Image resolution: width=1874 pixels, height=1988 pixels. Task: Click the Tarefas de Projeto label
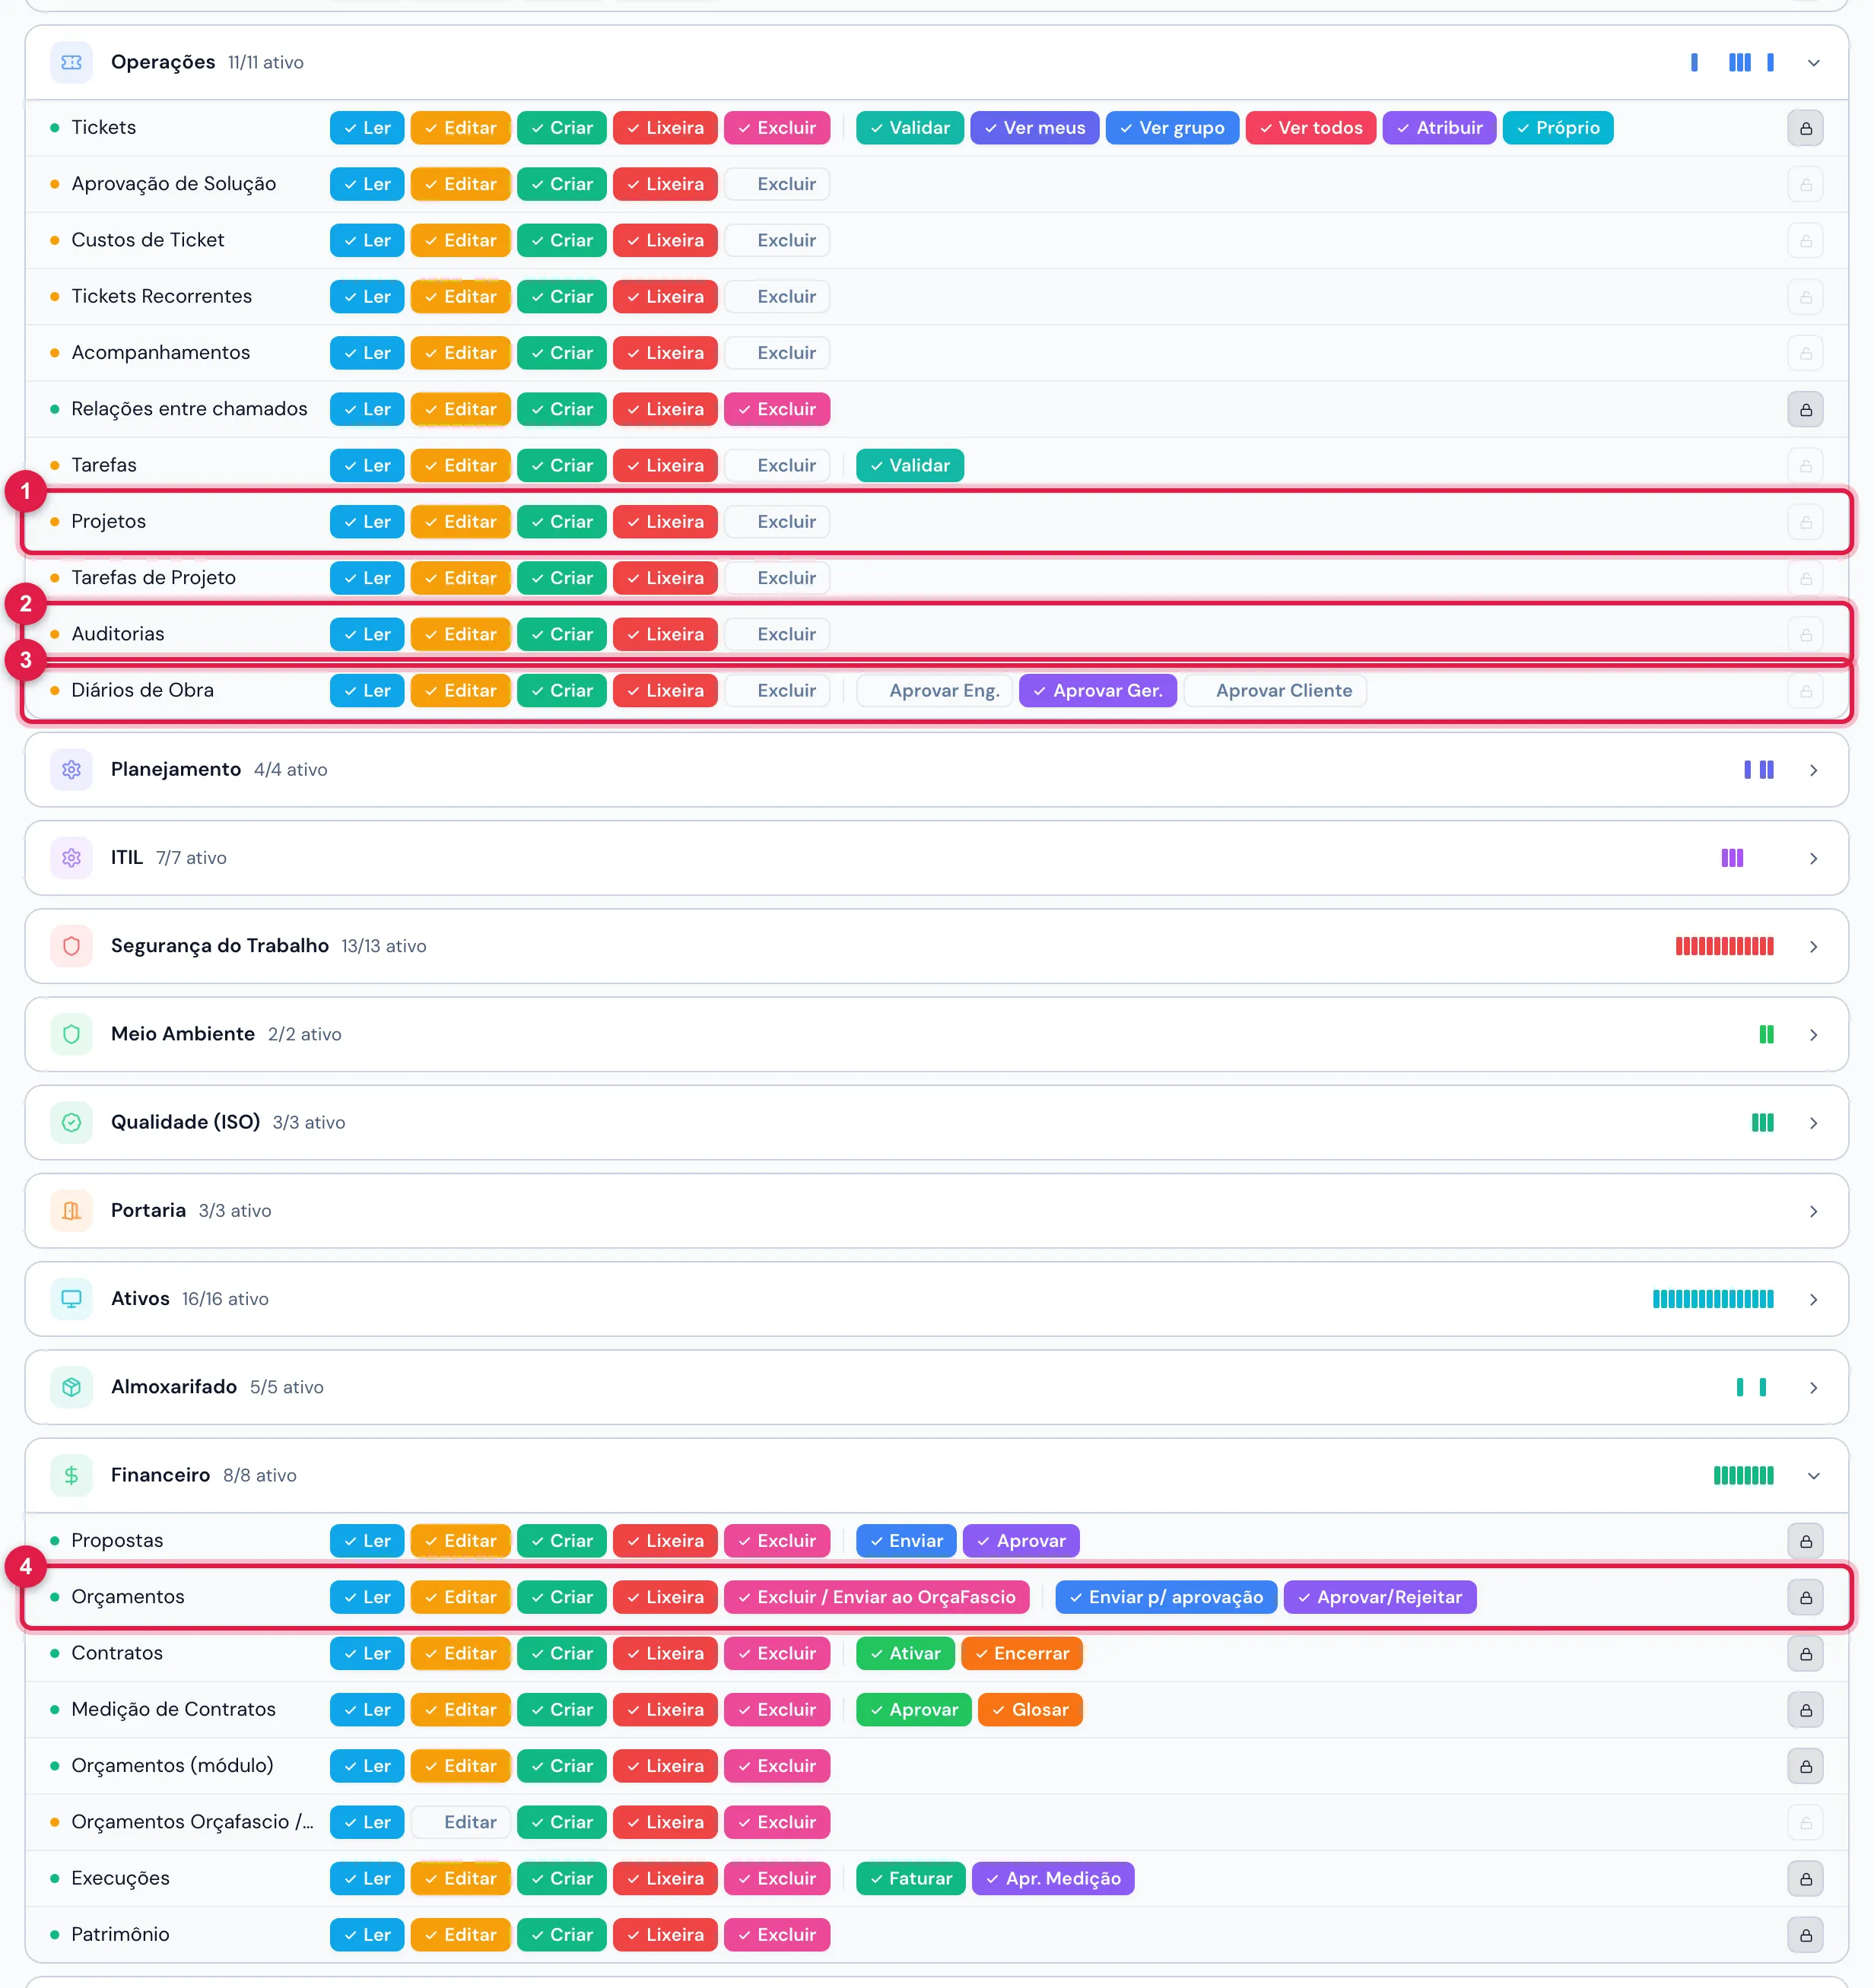pos(153,578)
